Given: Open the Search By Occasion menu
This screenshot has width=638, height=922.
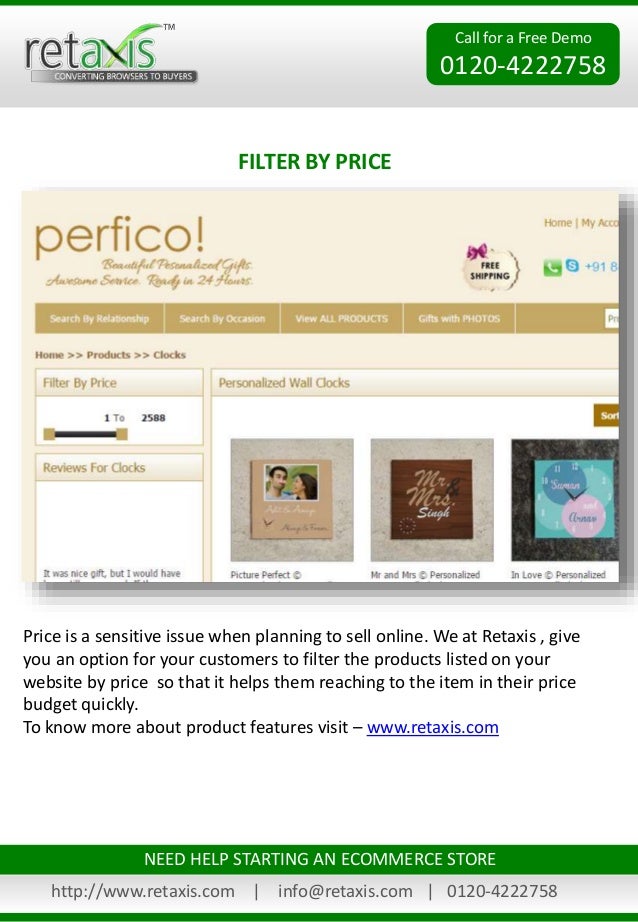Looking at the screenshot, I should (222, 318).
